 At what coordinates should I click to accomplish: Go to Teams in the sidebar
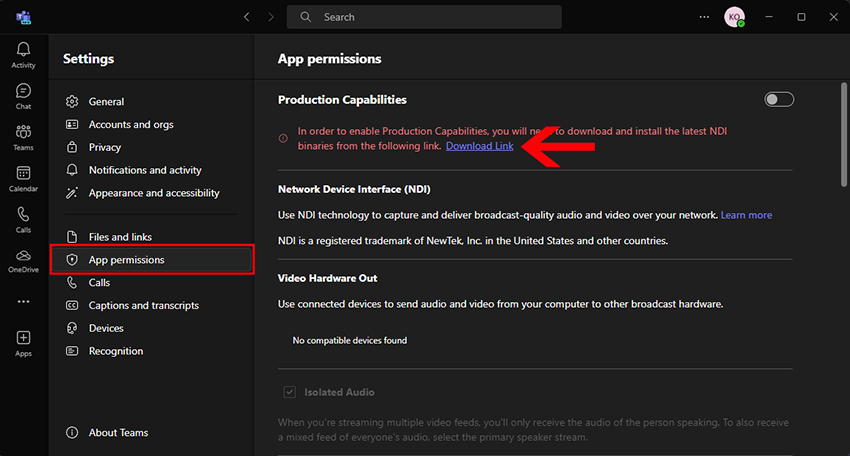pyautogui.click(x=23, y=137)
